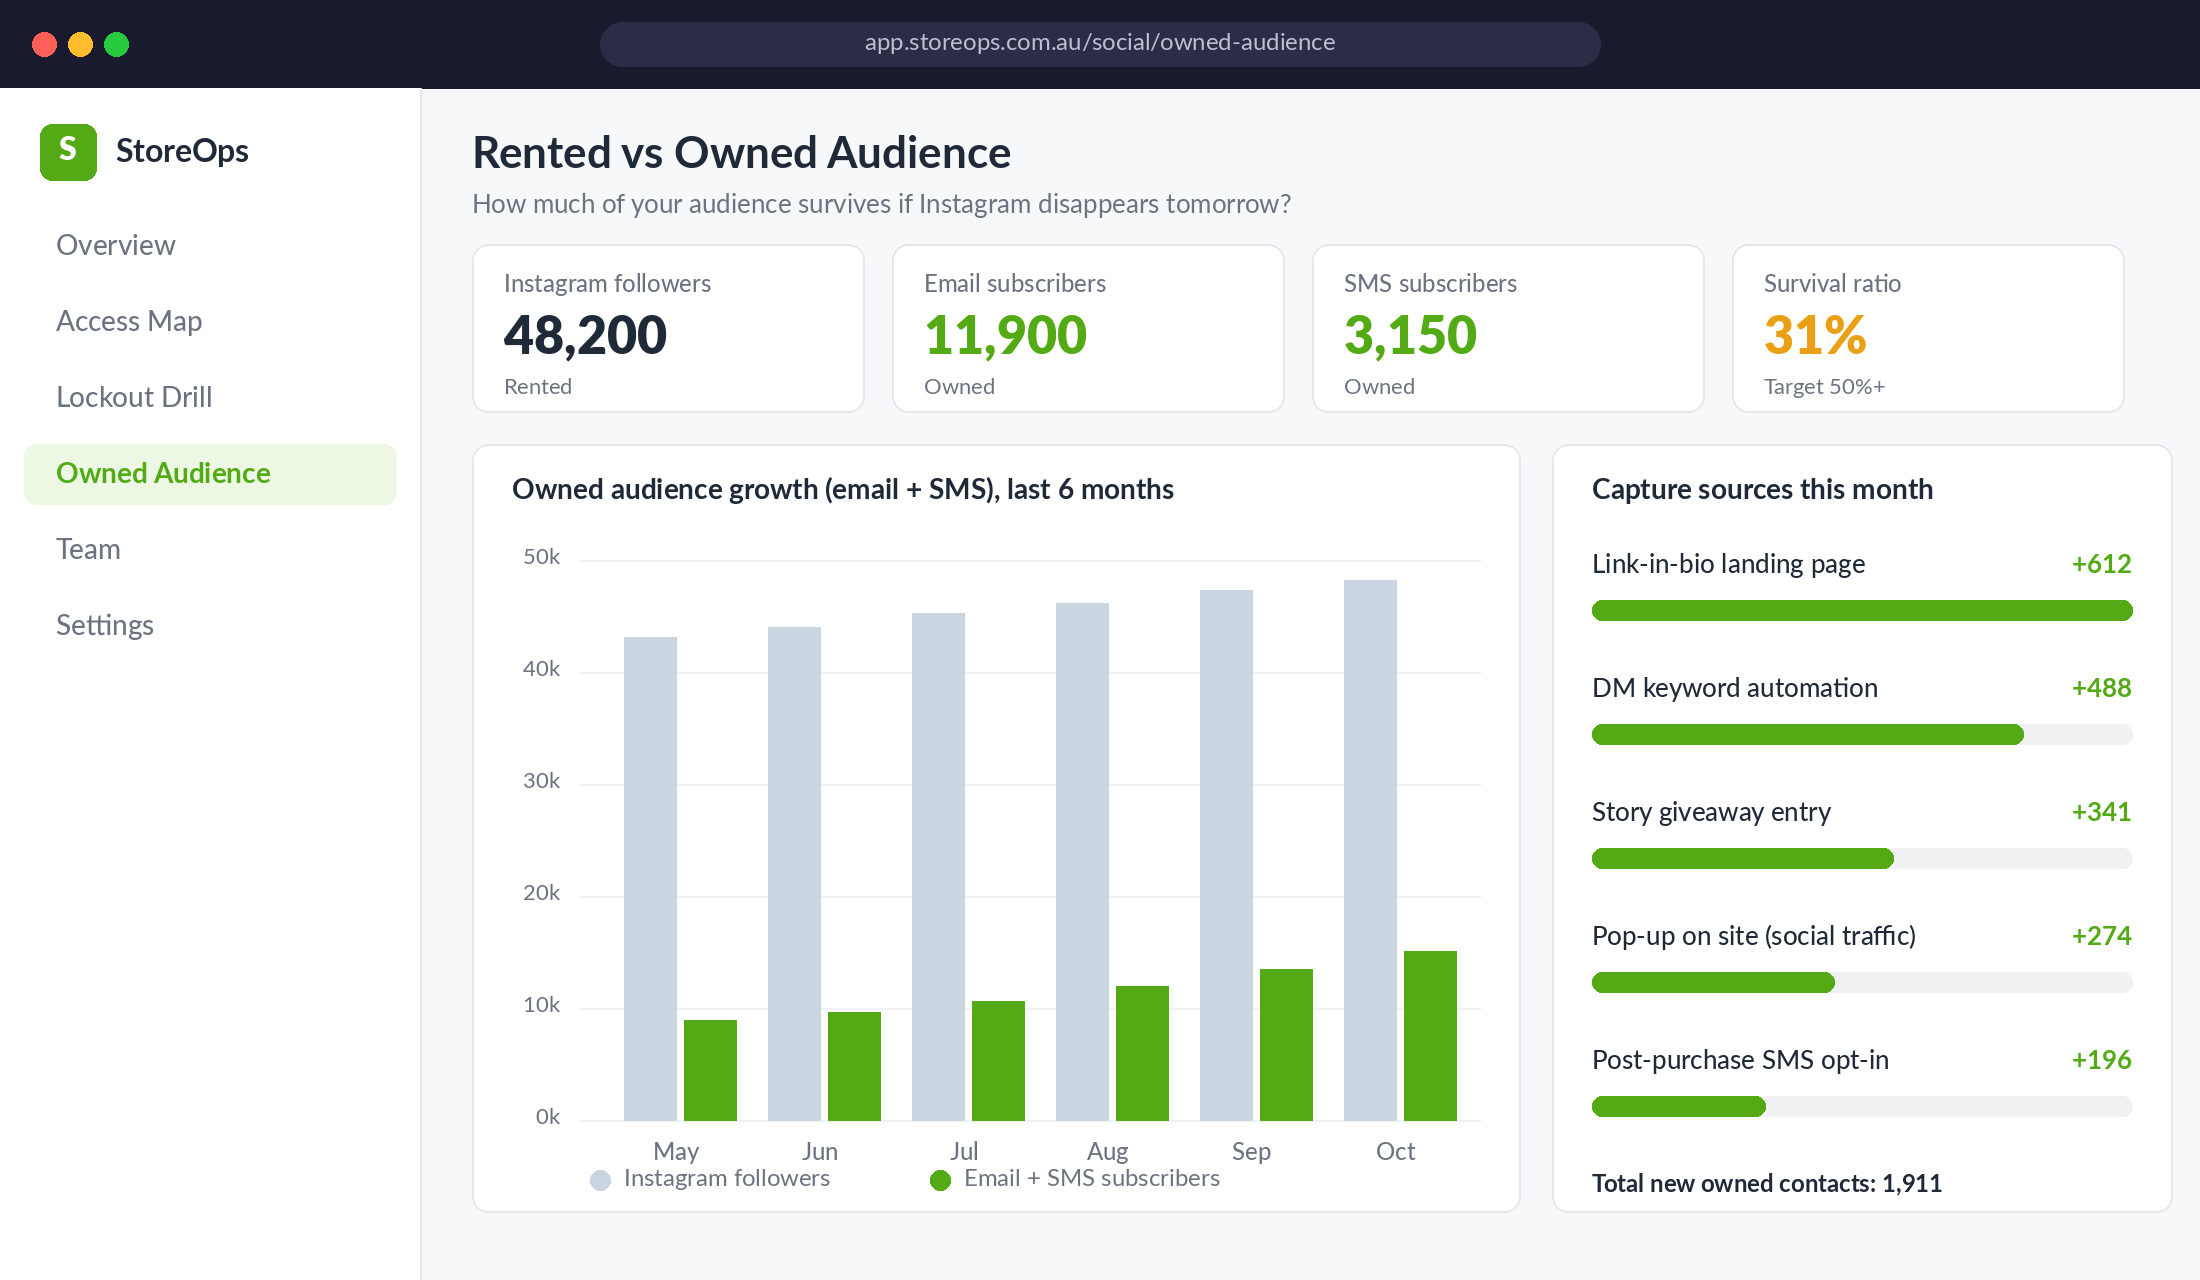Click the Aug Instagram followers grey bar
The height and width of the screenshot is (1280, 2200).
tap(1082, 862)
